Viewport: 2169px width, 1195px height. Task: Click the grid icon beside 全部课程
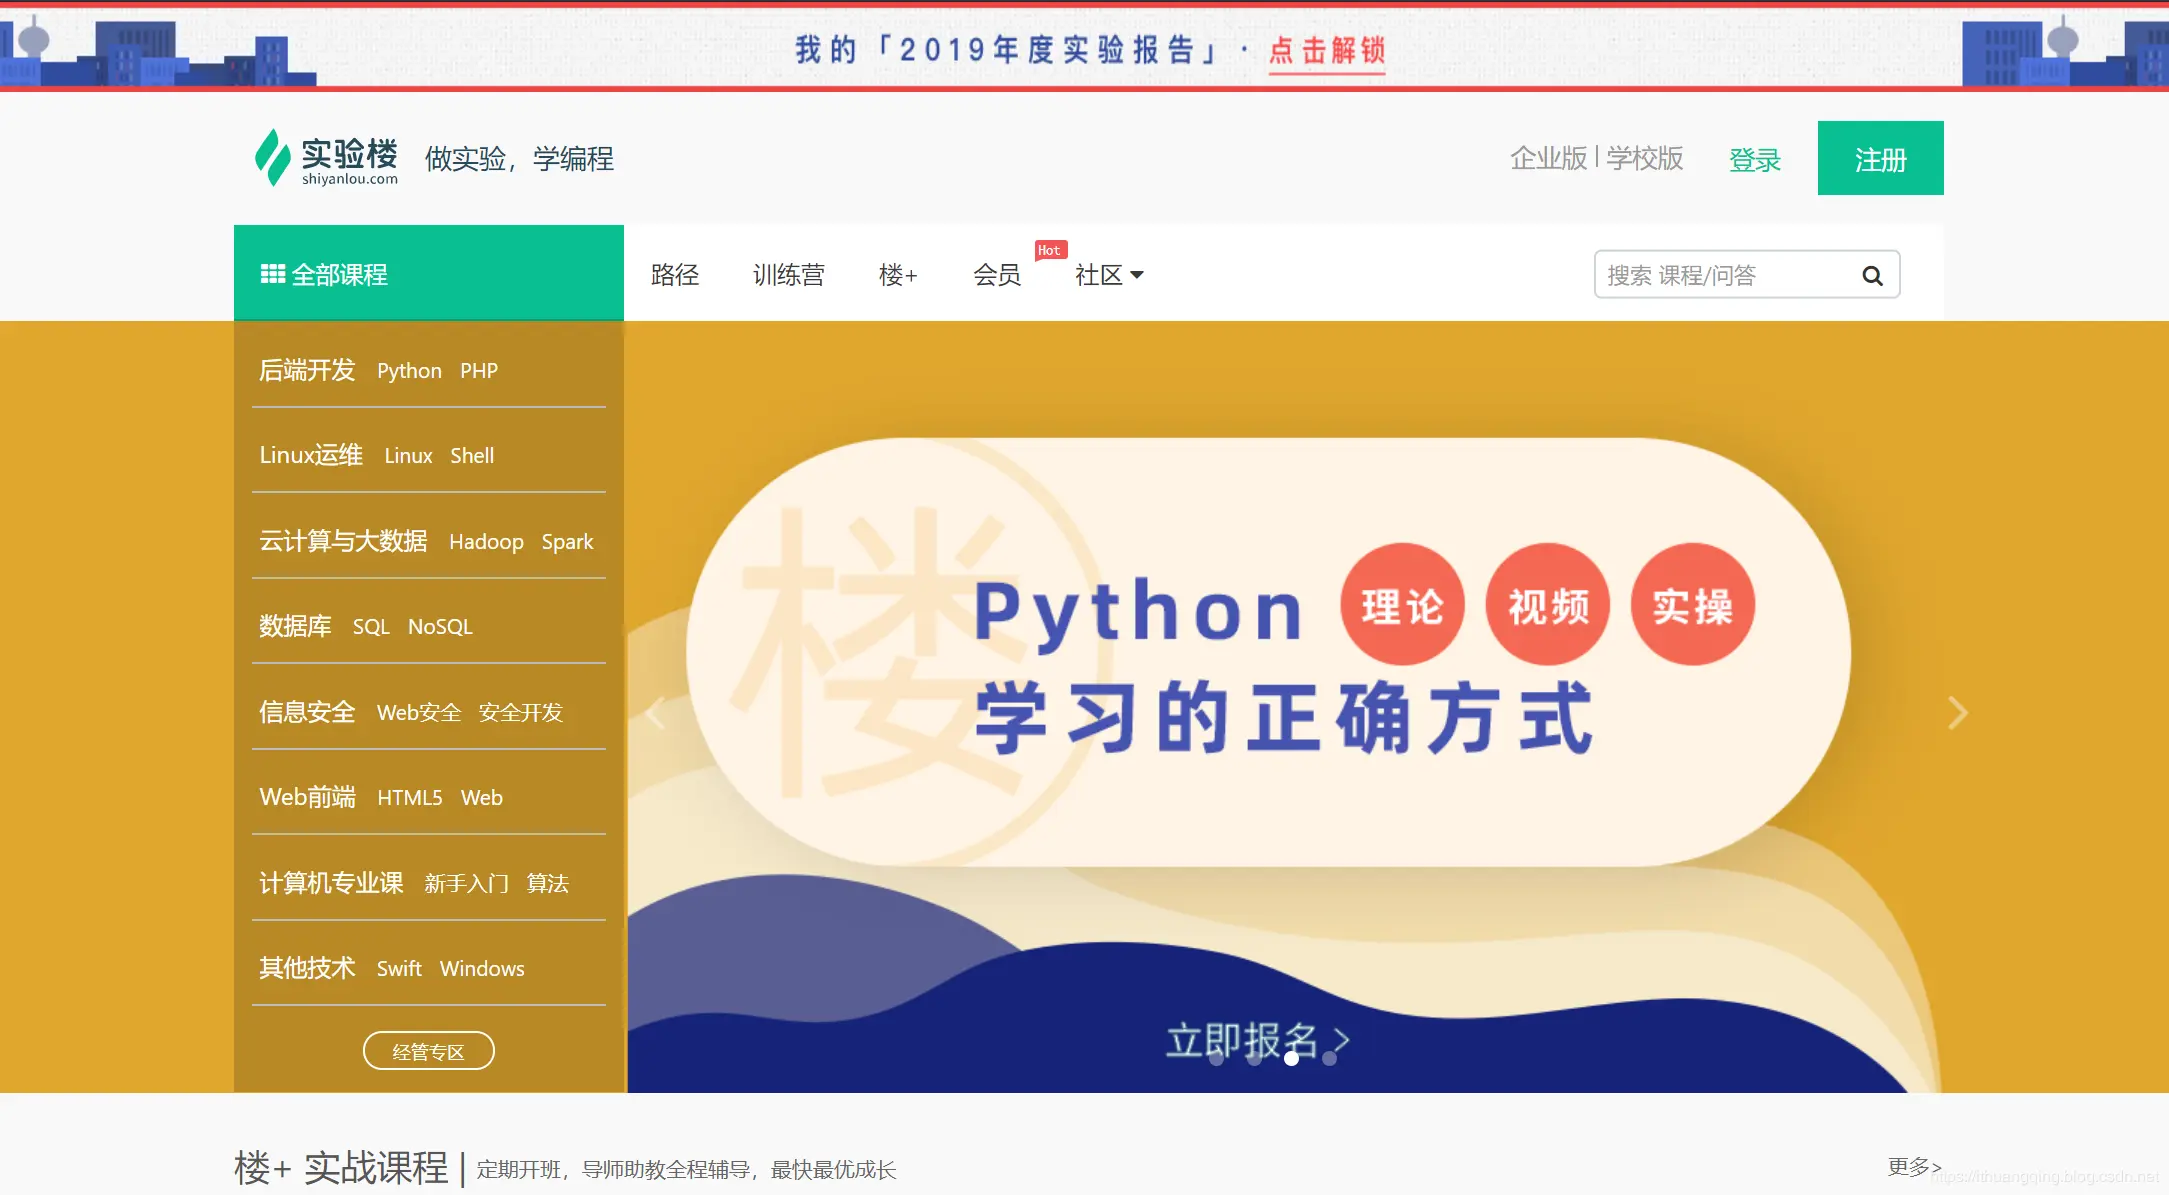(271, 273)
